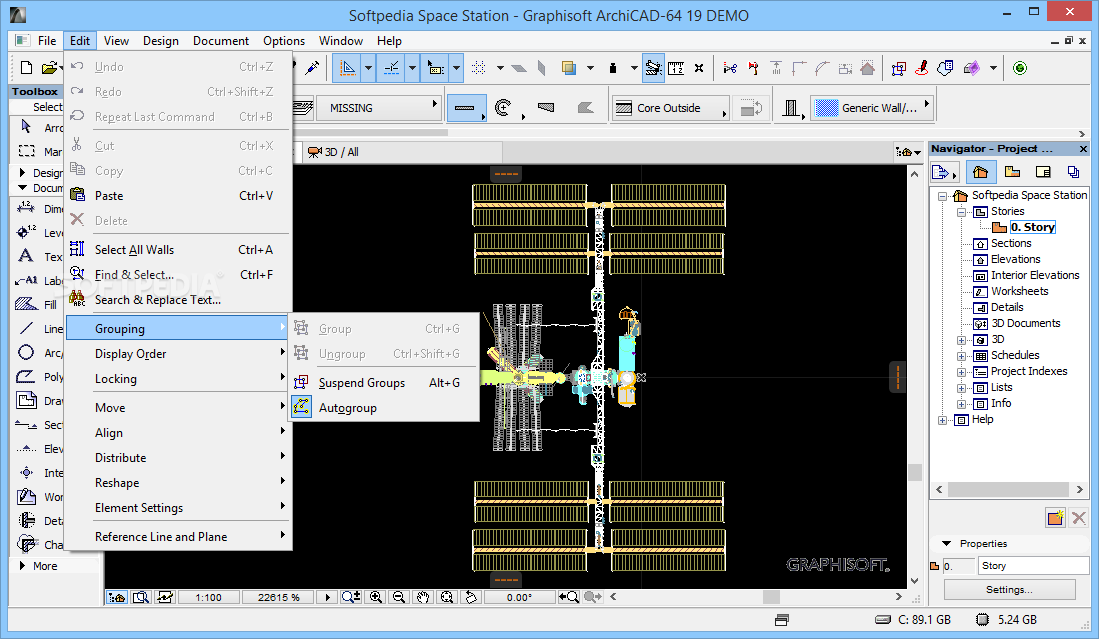Image resolution: width=1099 pixels, height=639 pixels.
Task: Open the MISSING layer dropdown
Action: [x=377, y=108]
